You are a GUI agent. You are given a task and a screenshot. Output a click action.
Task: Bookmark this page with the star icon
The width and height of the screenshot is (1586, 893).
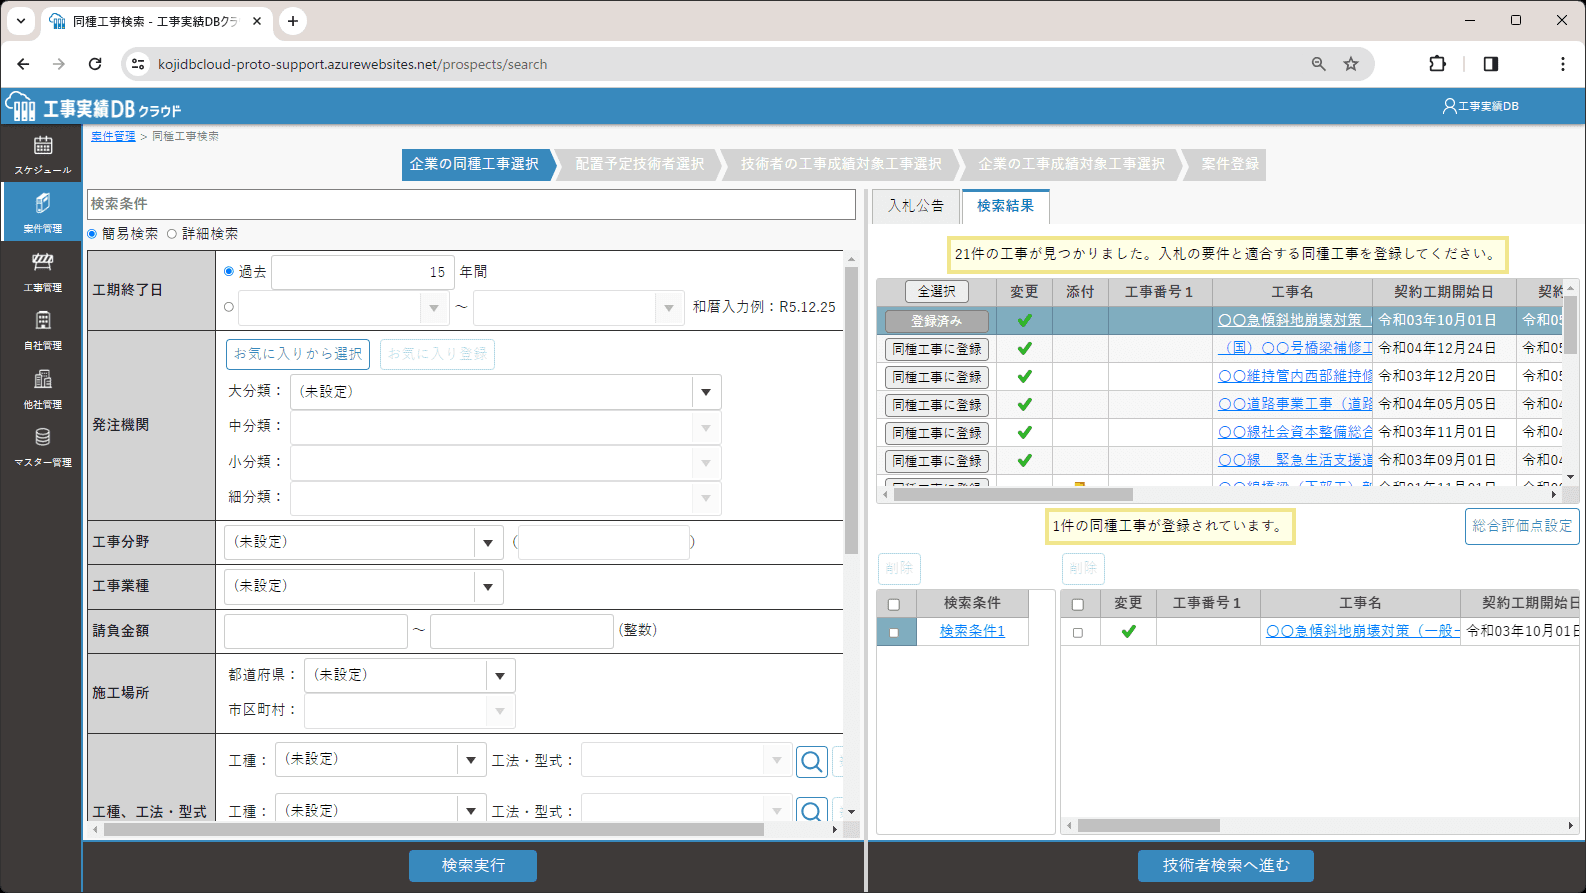tap(1351, 64)
